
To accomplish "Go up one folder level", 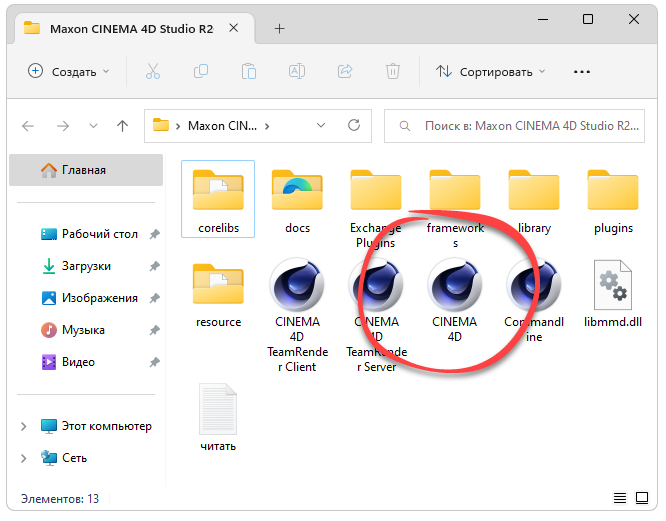I will coord(122,126).
